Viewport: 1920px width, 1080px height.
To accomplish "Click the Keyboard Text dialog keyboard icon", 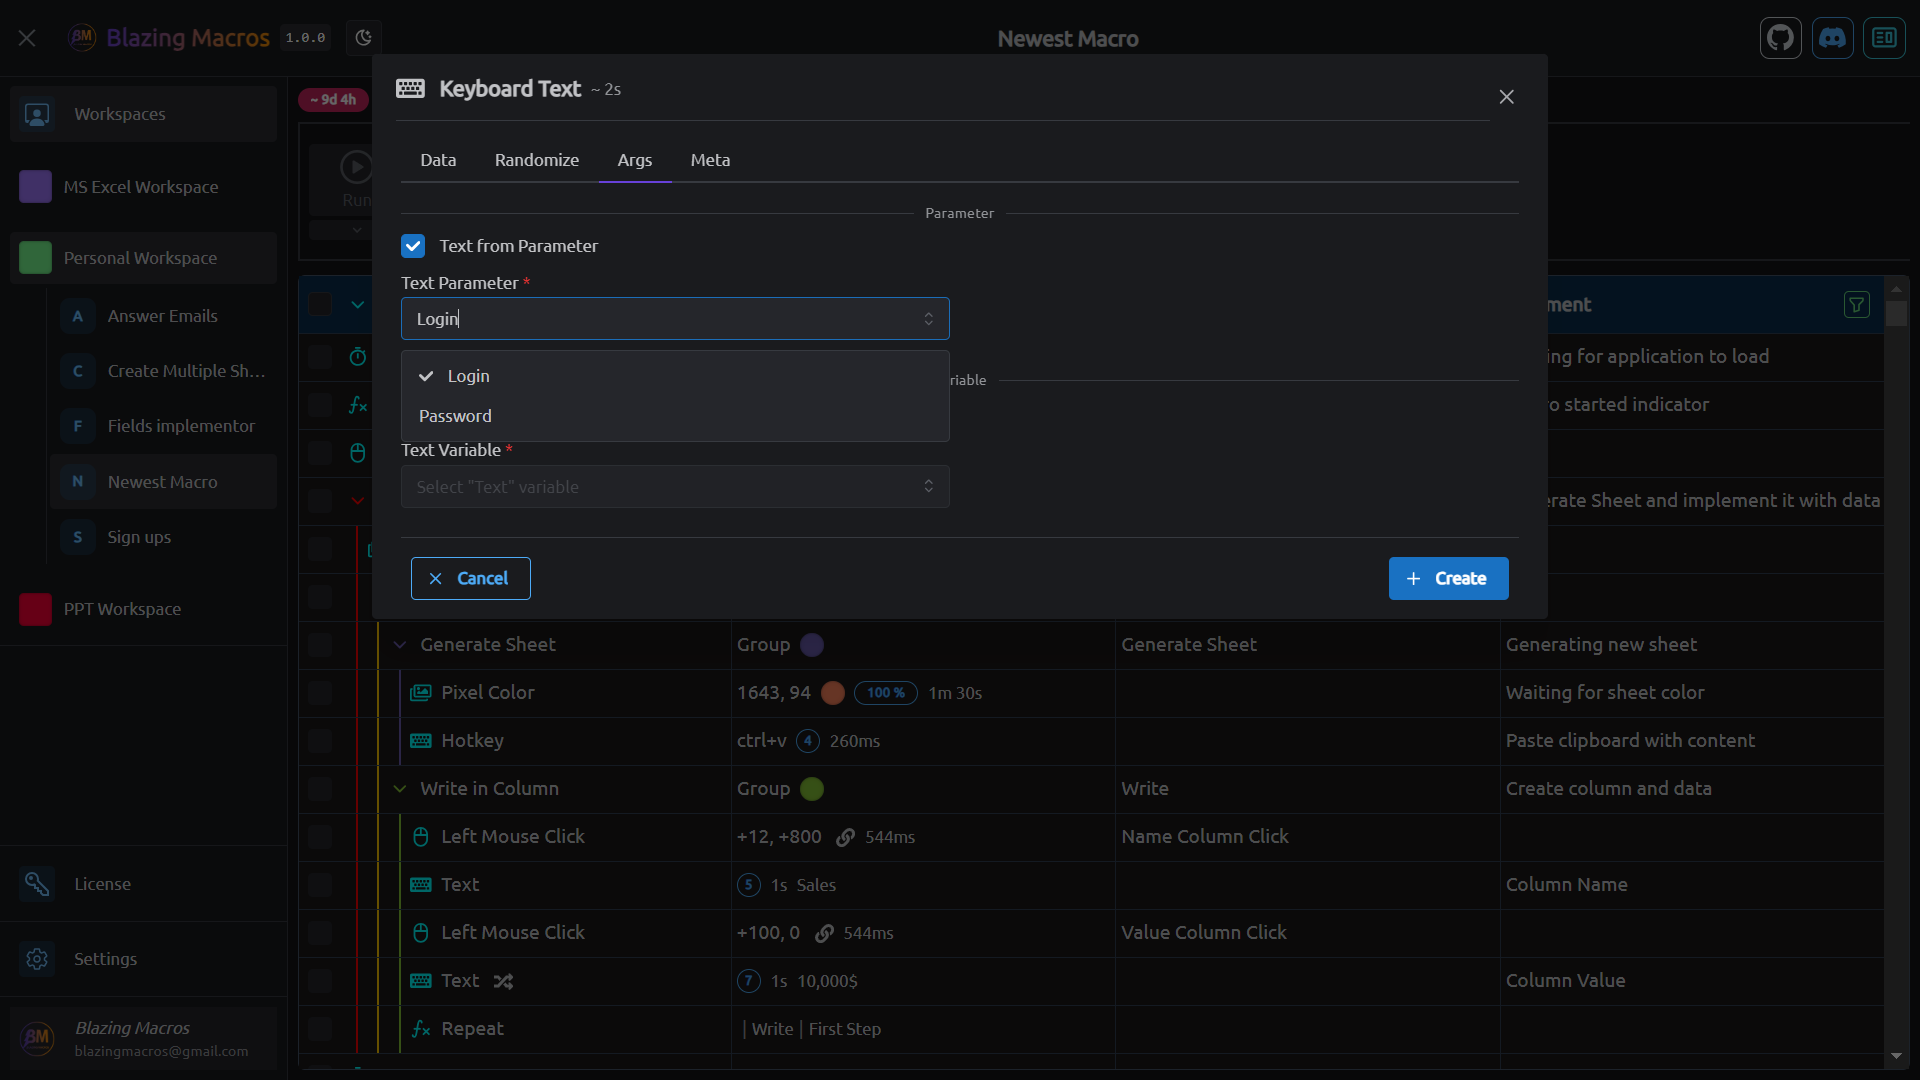I will (410, 89).
